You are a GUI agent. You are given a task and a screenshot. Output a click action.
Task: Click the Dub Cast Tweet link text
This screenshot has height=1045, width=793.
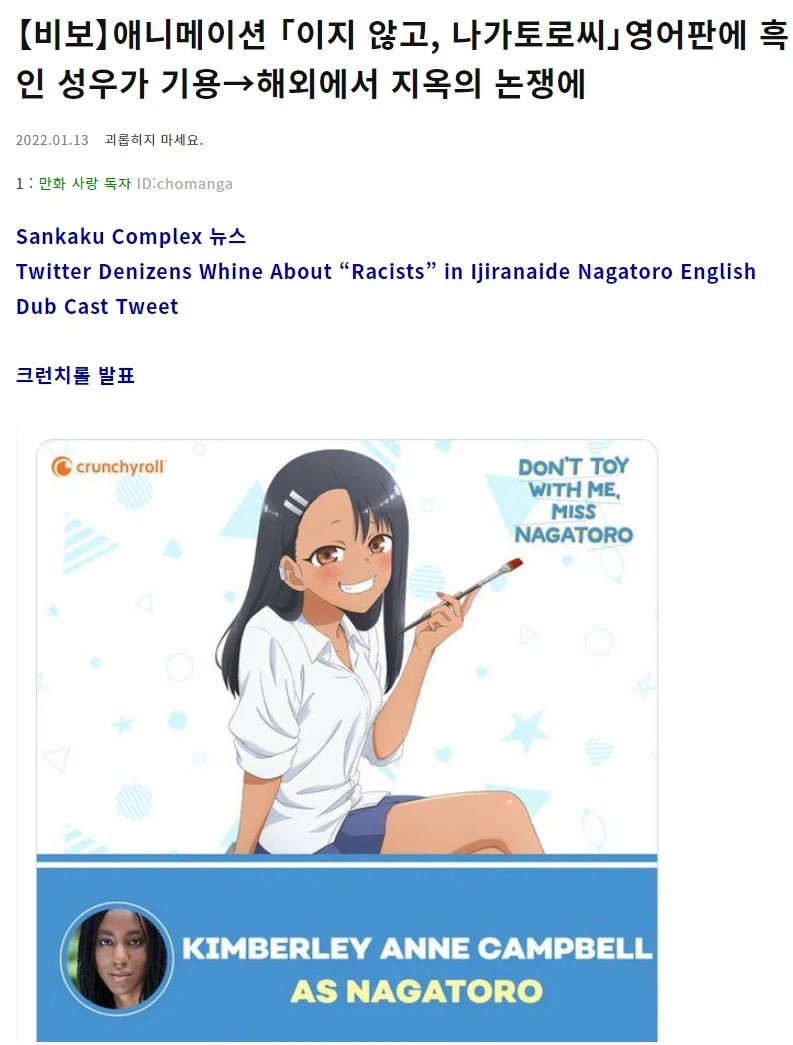click(97, 307)
